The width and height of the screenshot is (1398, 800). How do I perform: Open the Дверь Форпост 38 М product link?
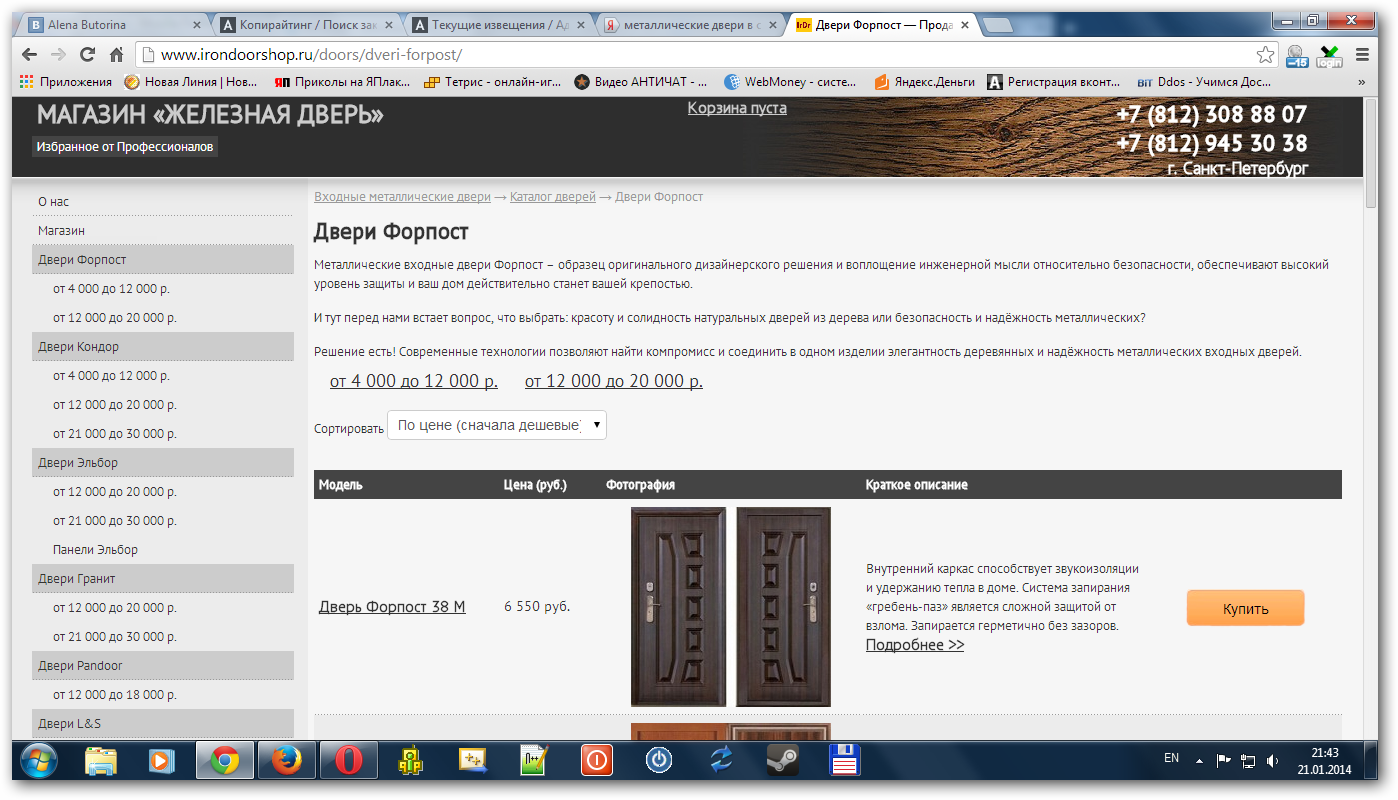coord(392,606)
